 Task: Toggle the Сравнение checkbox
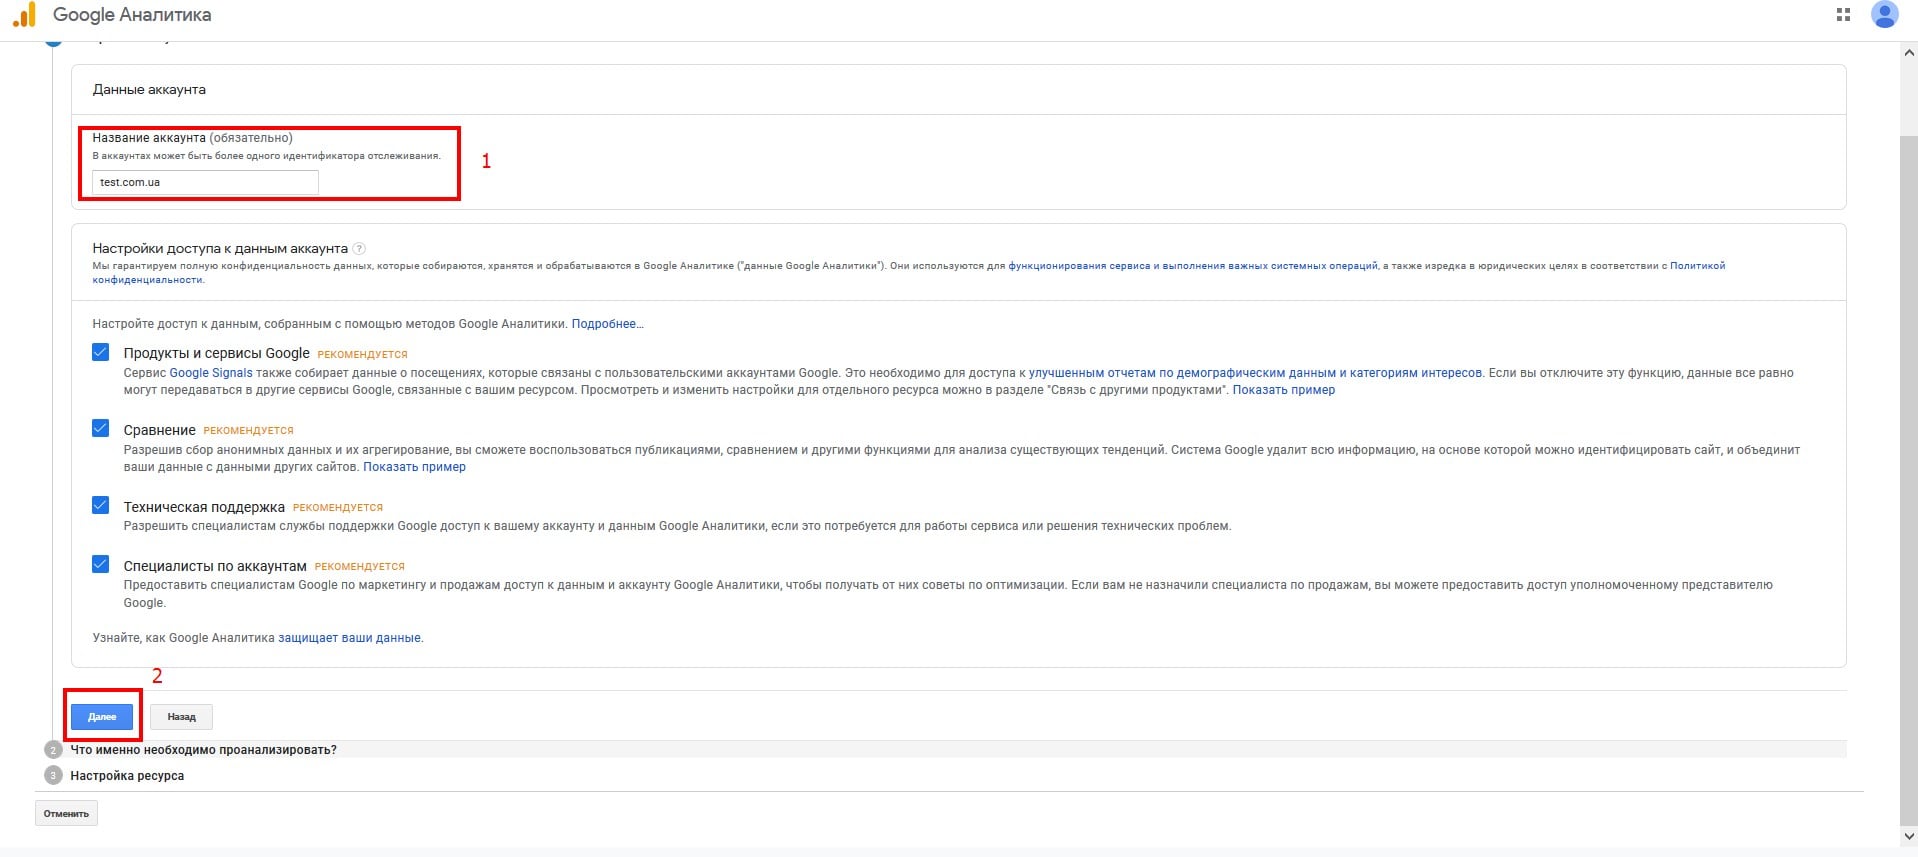pos(101,429)
